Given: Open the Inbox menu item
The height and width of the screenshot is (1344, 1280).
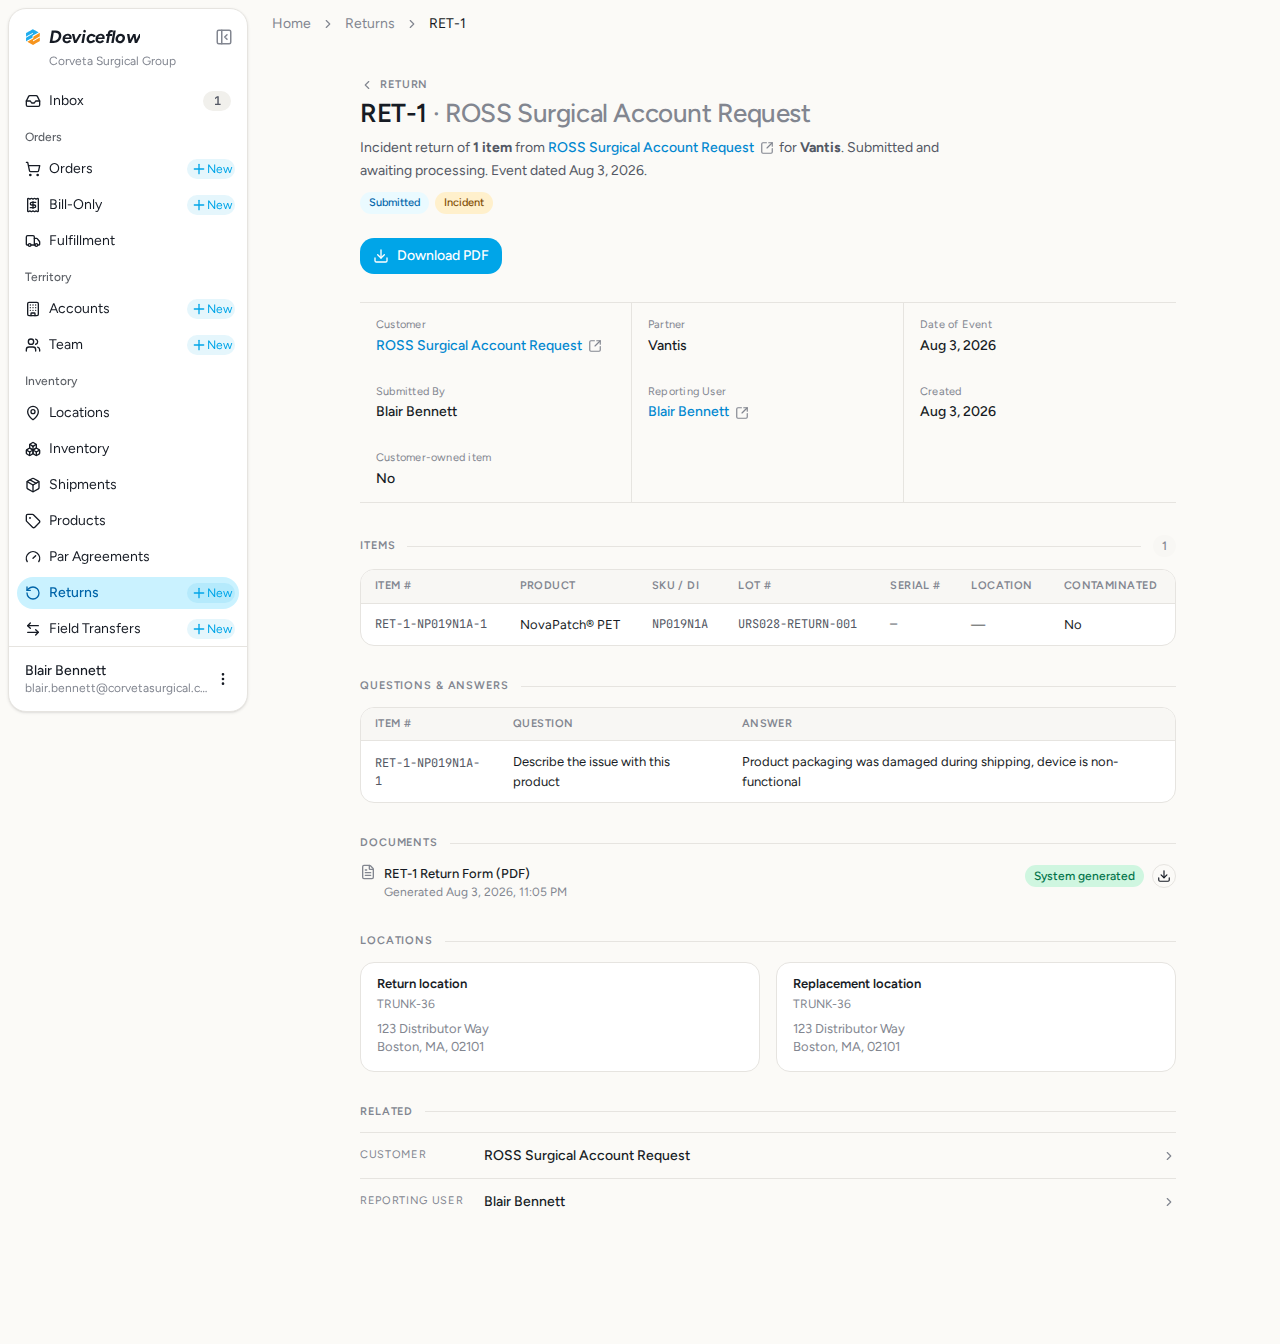Looking at the screenshot, I should coord(128,101).
